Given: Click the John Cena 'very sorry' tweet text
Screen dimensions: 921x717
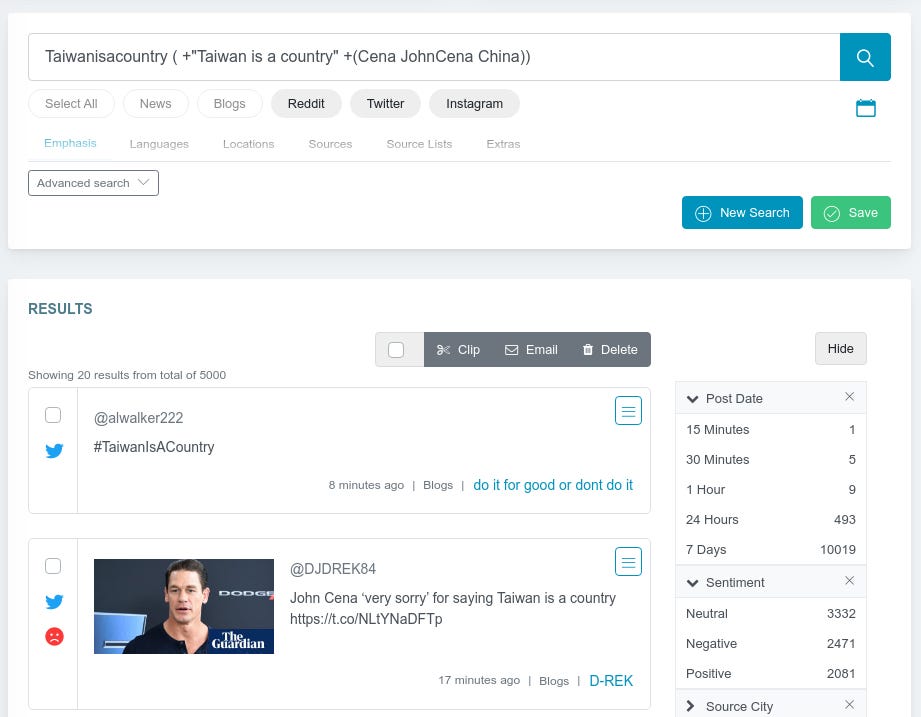Looking at the screenshot, I should [x=453, y=608].
